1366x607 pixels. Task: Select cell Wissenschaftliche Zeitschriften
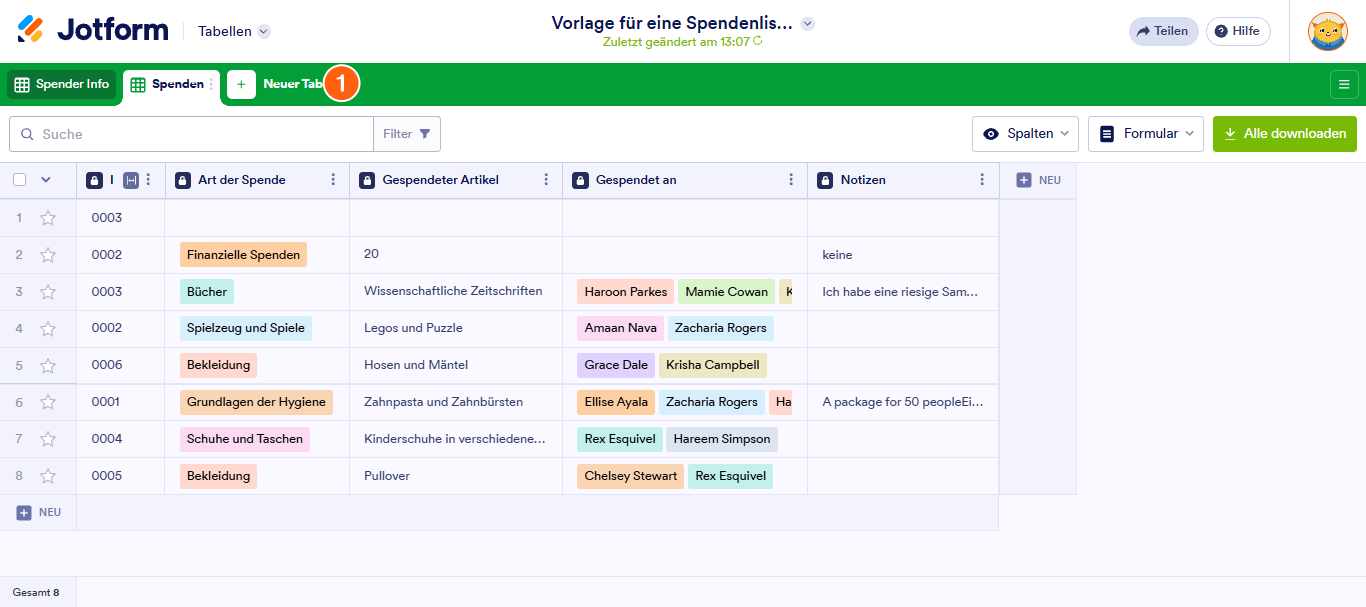tap(456, 291)
